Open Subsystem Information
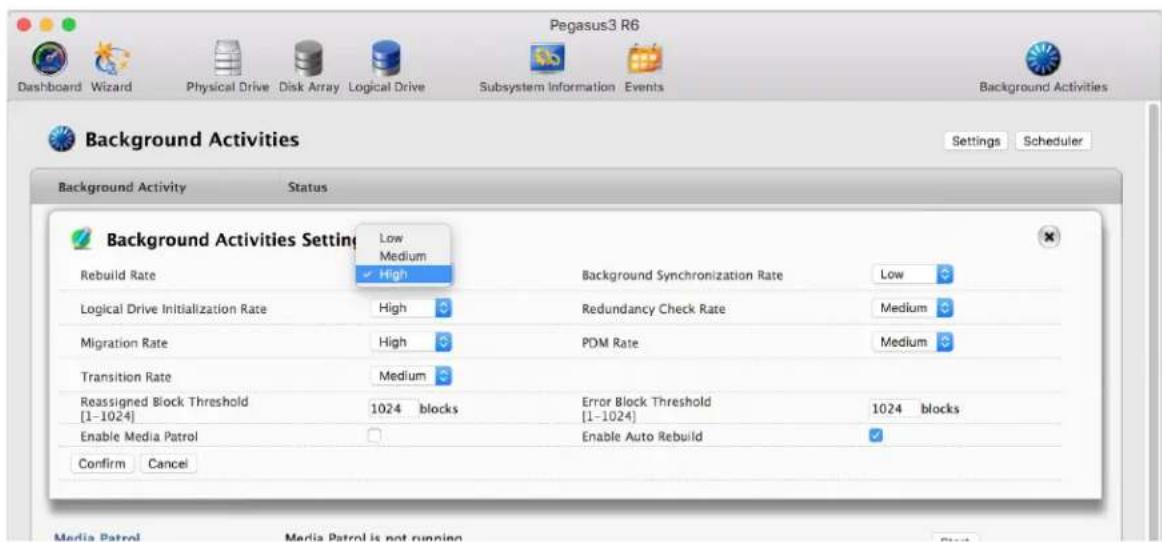The width and height of the screenshot is (1162, 542). (547, 67)
